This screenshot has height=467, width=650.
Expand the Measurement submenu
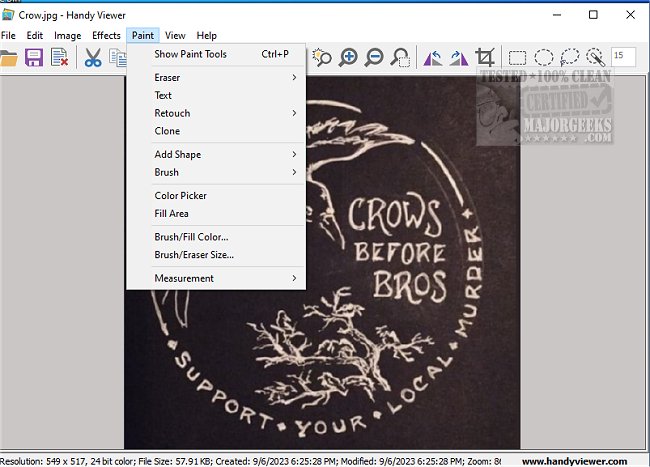[184, 278]
